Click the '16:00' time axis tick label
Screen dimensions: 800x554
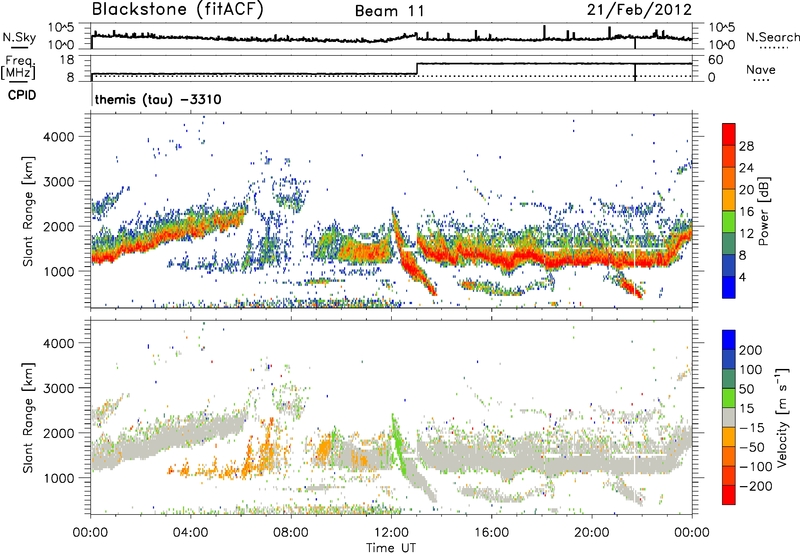[x=491, y=533]
